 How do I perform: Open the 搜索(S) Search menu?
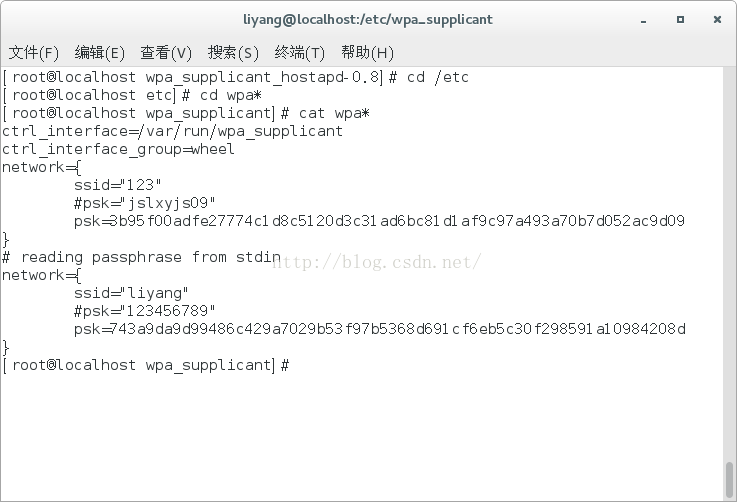pyautogui.click(x=233, y=52)
